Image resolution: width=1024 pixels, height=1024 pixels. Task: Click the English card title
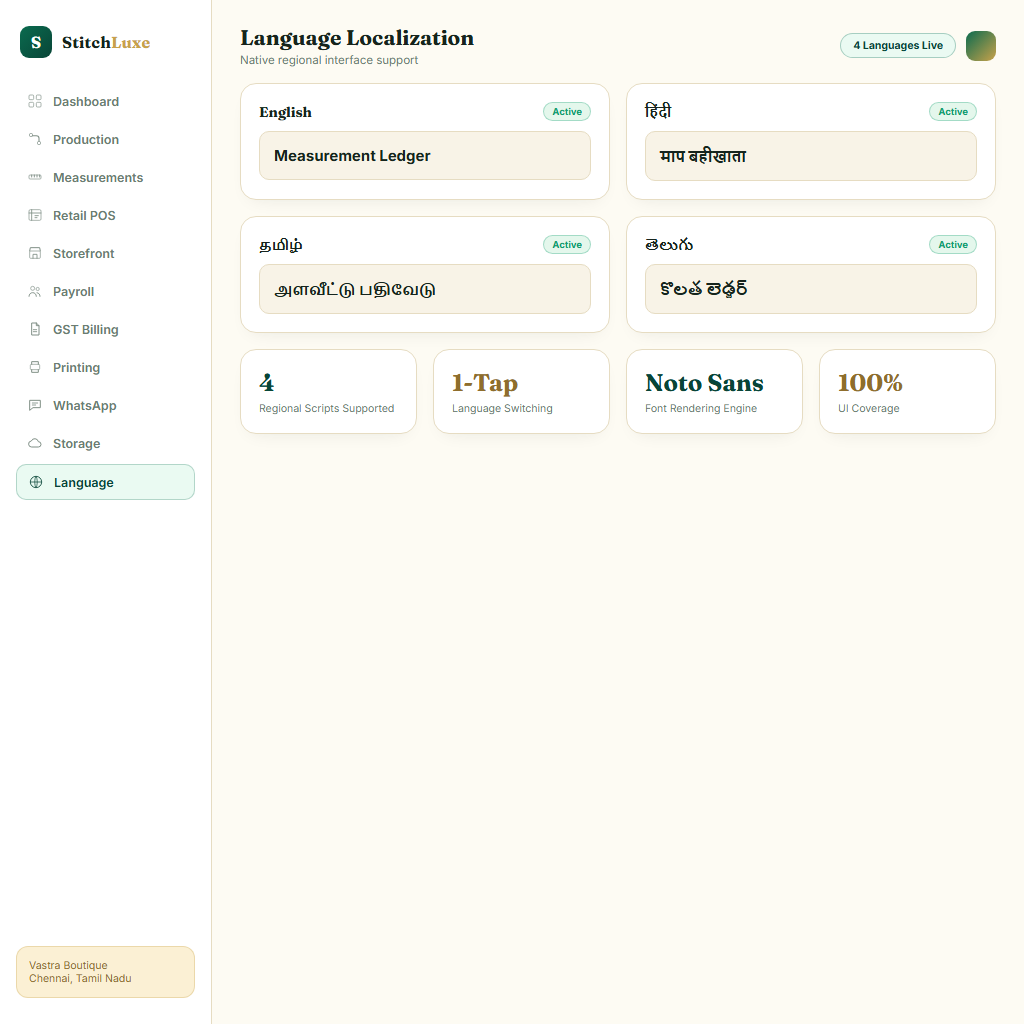(285, 112)
